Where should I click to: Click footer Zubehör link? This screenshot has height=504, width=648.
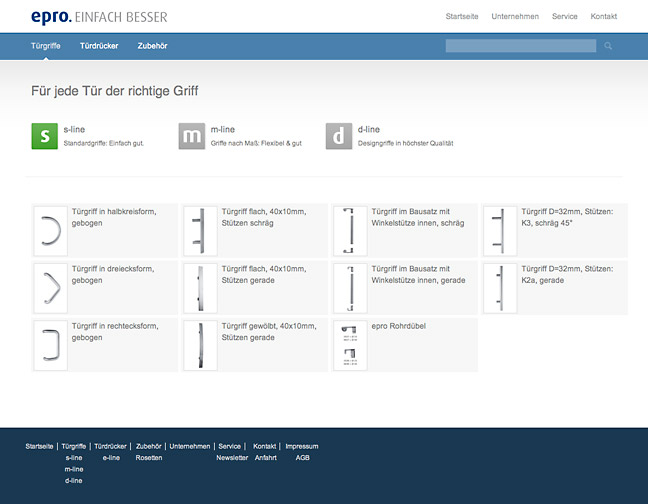tap(148, 446)
